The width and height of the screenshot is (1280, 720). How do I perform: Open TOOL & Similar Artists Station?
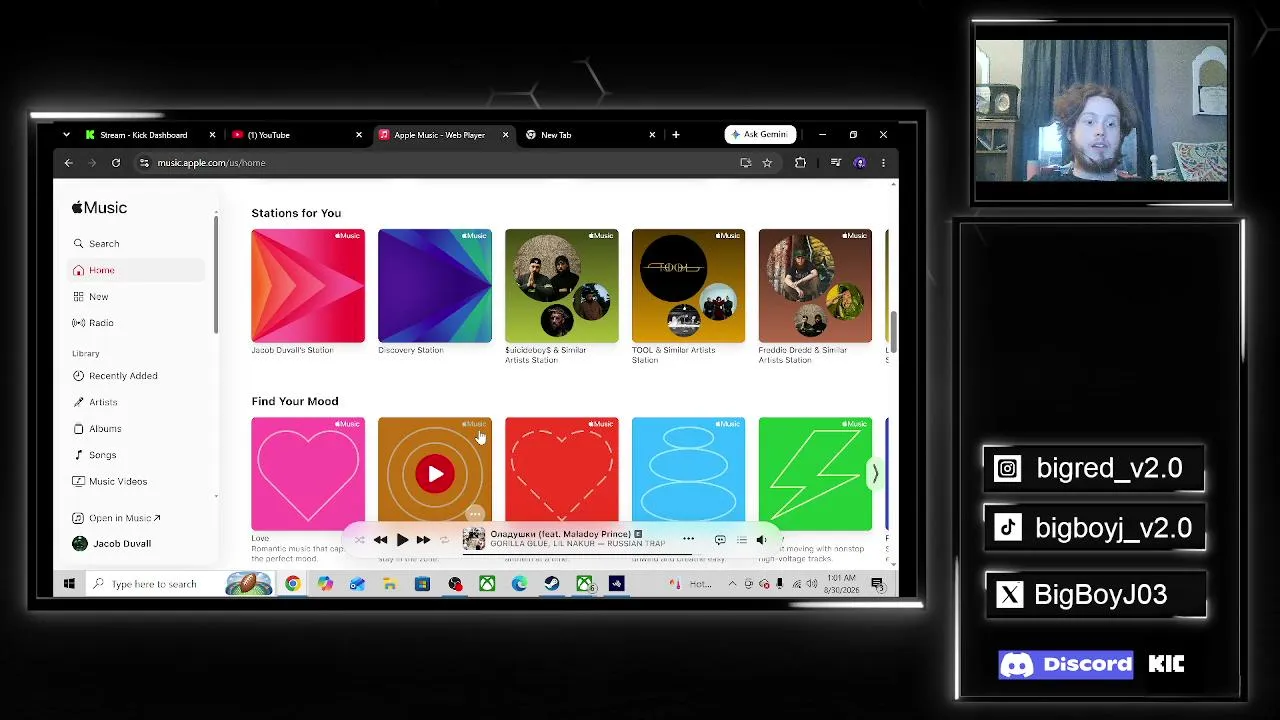pos(688,286)
